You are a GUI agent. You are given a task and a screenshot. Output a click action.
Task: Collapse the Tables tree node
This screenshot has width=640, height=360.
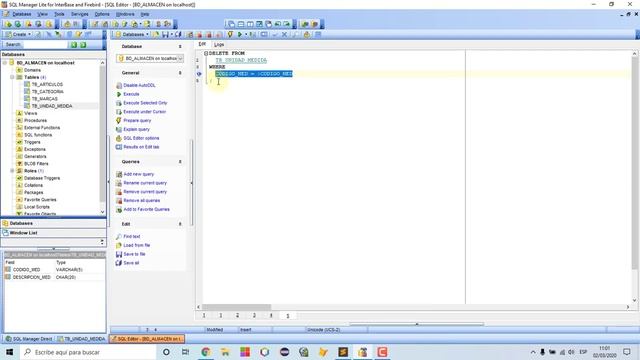tap(12, 77)
